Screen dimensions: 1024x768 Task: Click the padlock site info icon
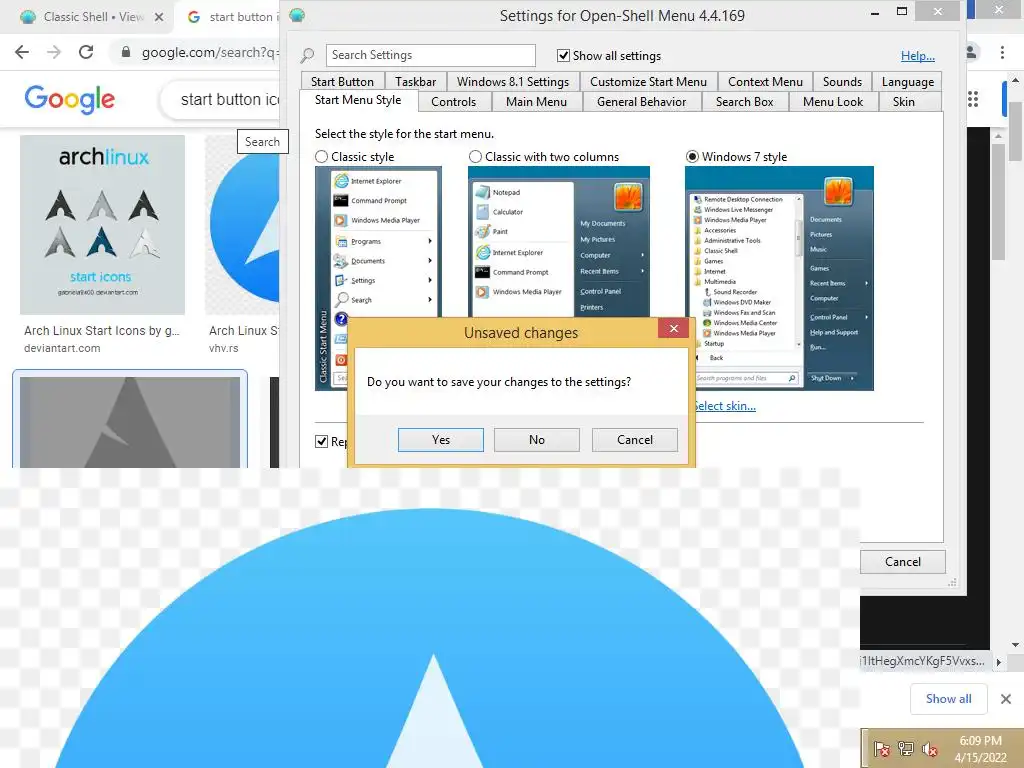coord(126,52)
